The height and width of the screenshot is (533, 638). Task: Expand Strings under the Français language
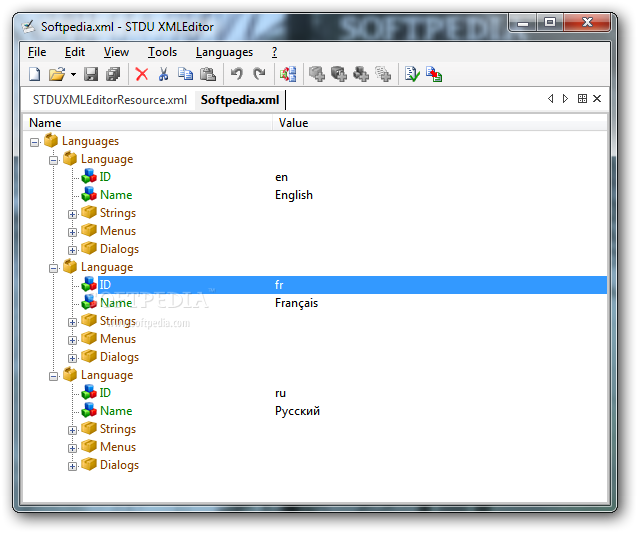point(72,322)
